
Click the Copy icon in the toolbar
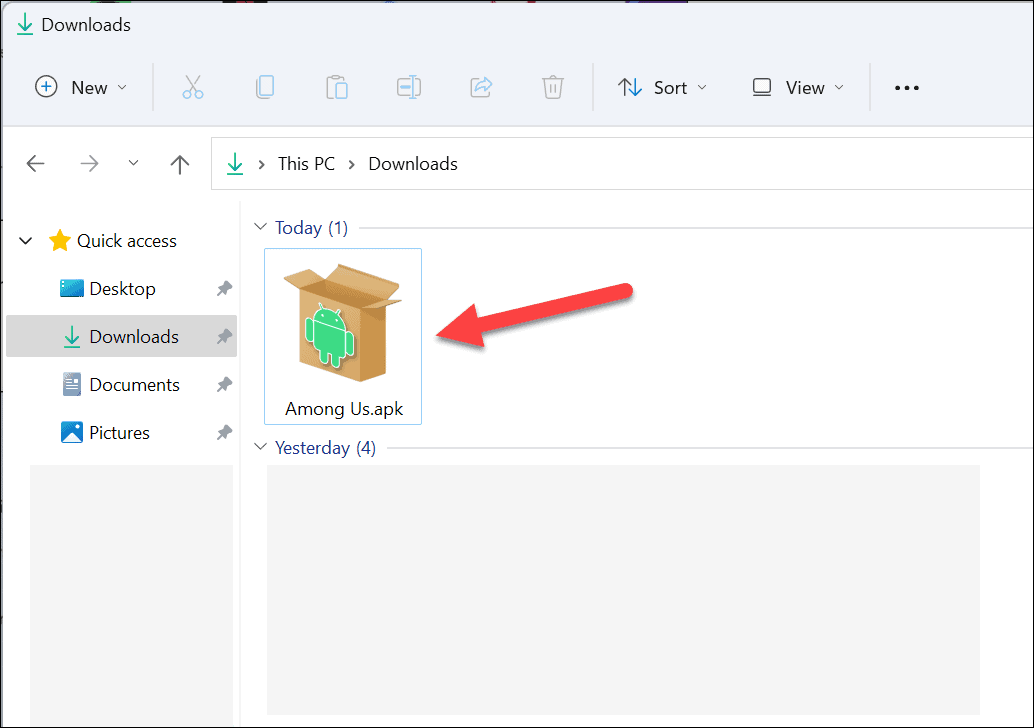coord(265,87)
